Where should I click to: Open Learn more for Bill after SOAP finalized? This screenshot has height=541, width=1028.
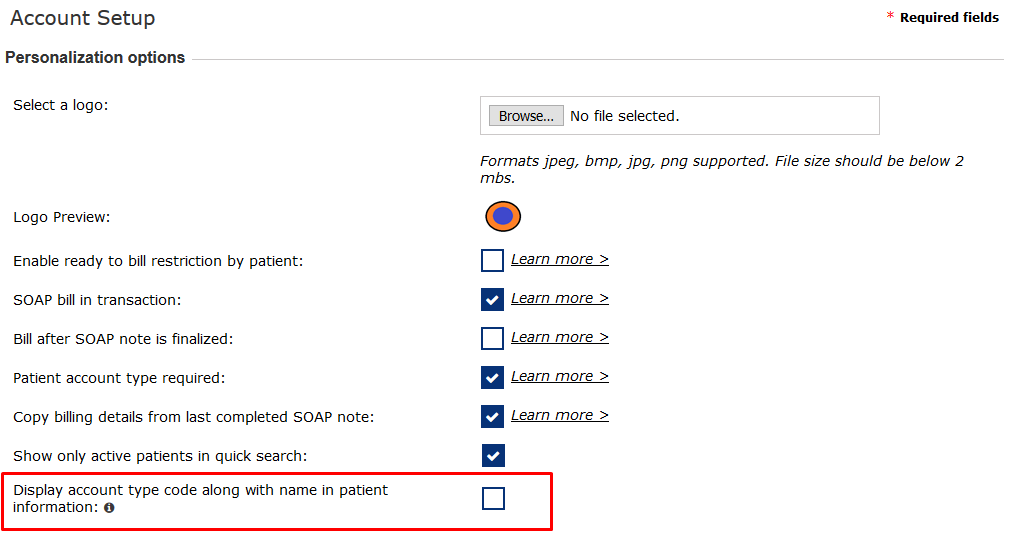(x=559, y=337)
